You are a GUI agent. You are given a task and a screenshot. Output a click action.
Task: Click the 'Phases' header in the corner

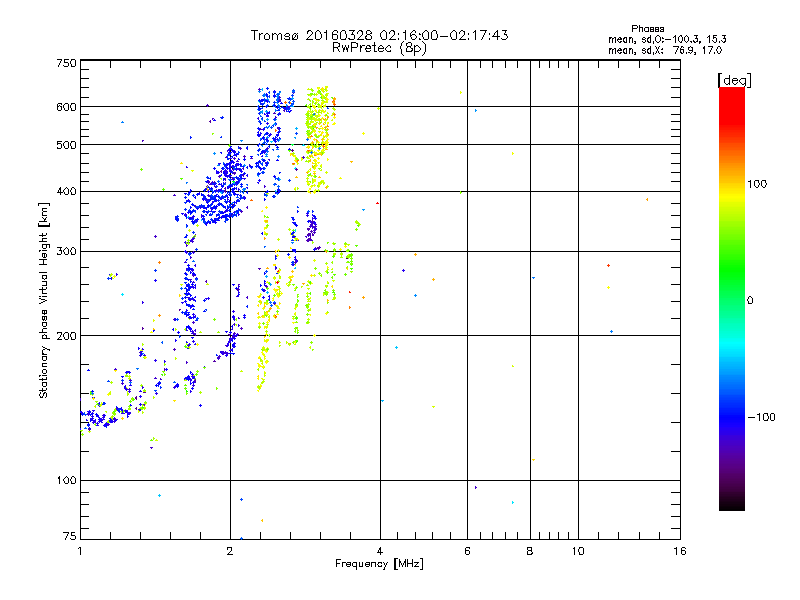[647, 29]
